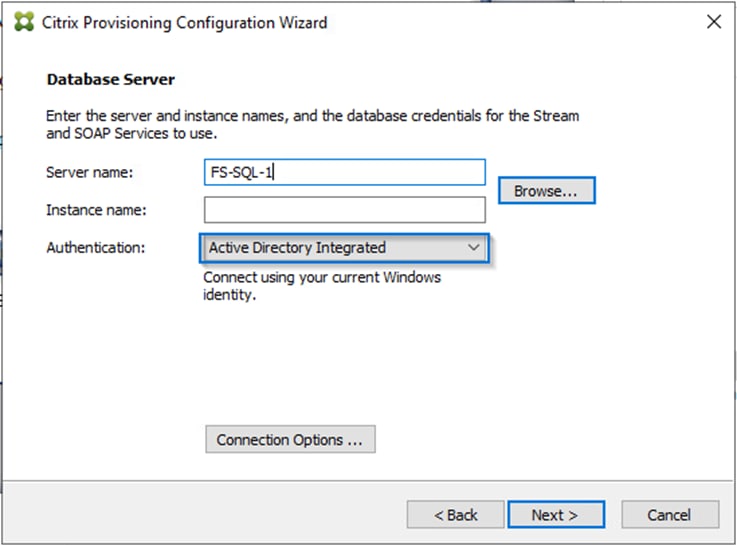Open Connection Options ... dialog
Screen dimensions: 737x546
290,439
